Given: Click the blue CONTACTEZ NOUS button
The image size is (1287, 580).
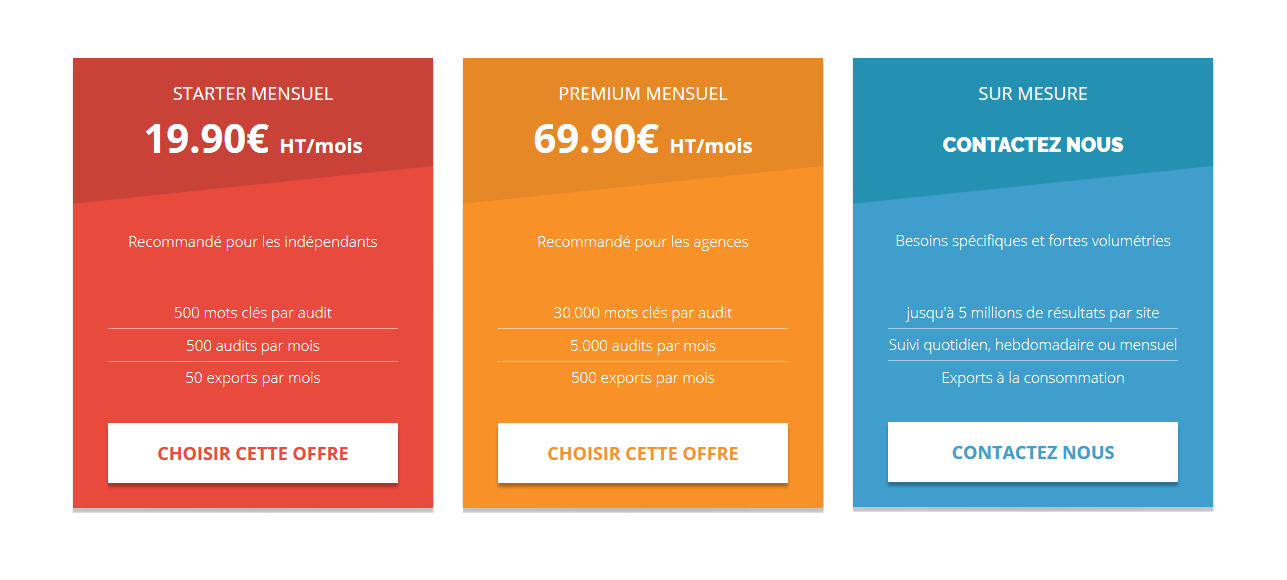Looking at the screenshot, I should click(x=1033, y=452).
